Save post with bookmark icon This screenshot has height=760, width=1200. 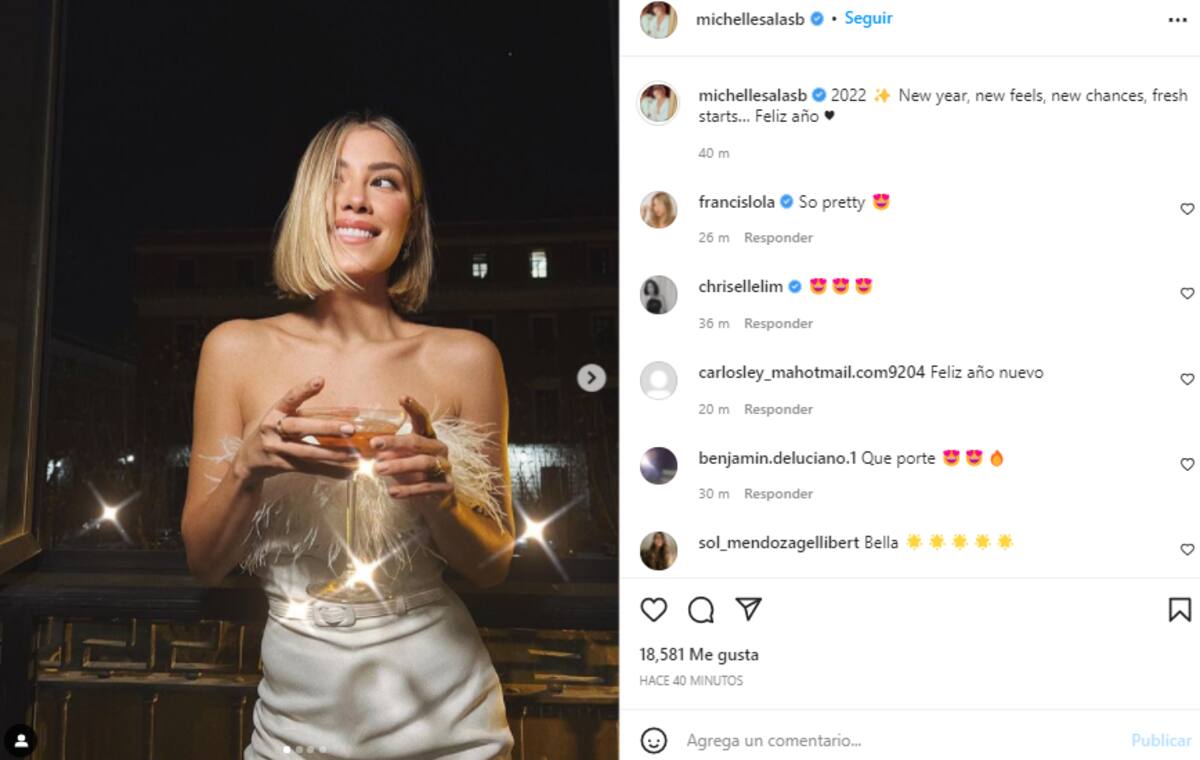tap(1179, 610)
